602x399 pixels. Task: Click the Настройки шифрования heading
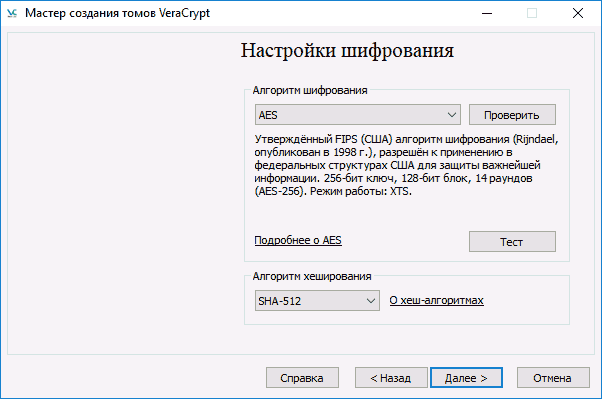pyautogui.click(x=347, y=51)
